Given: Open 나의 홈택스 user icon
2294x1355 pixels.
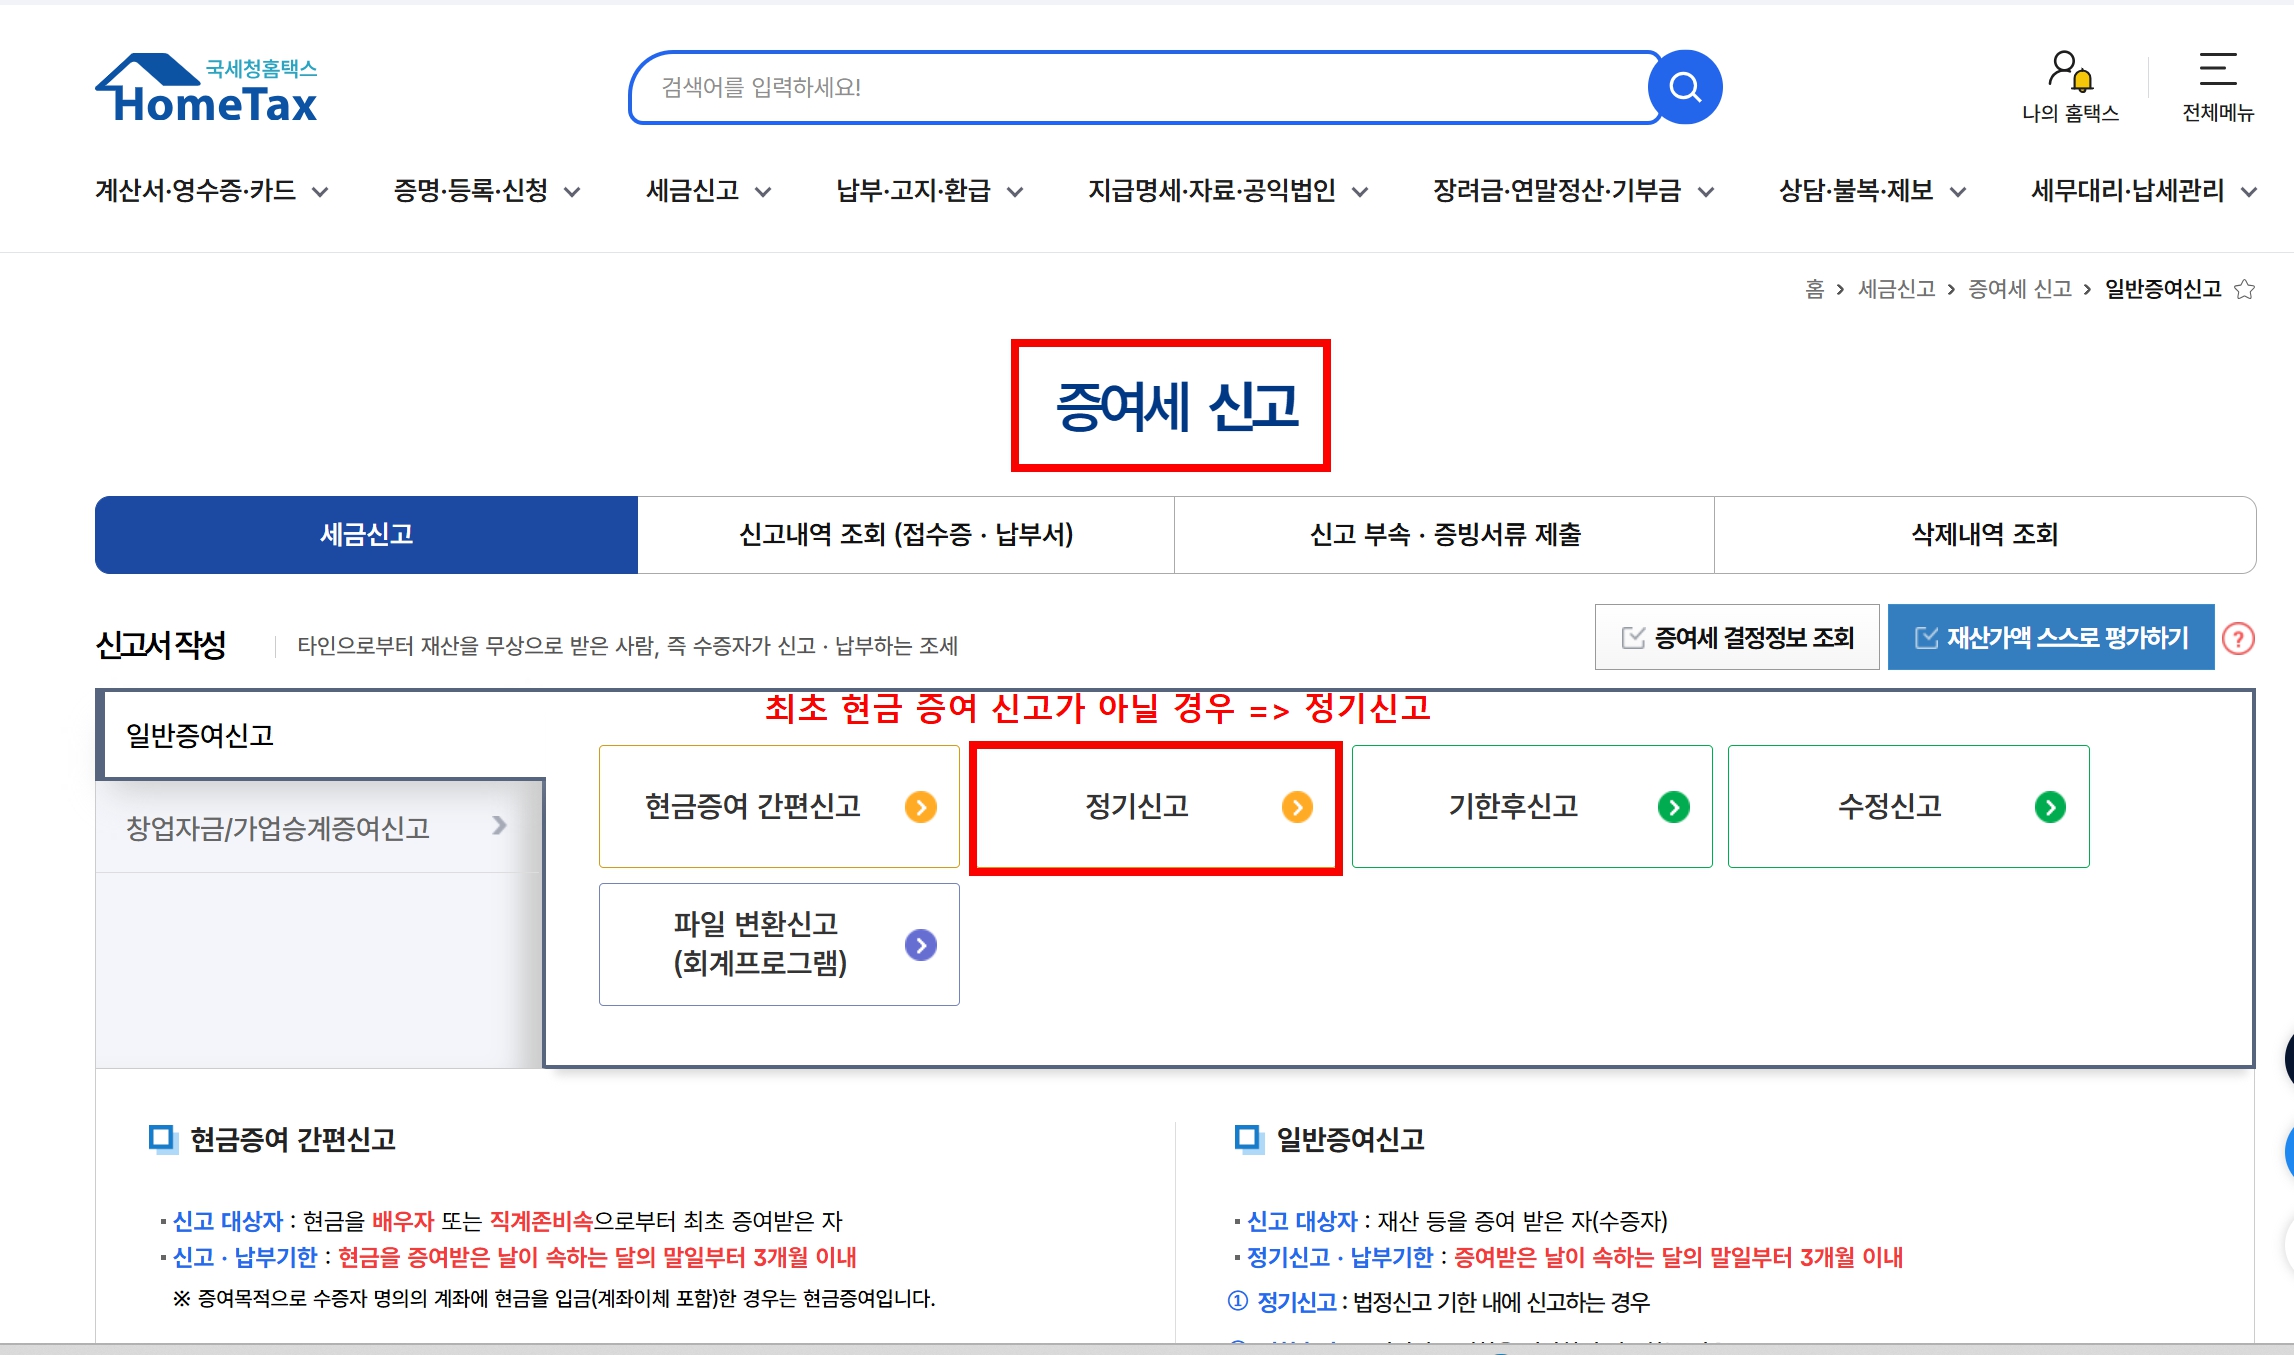Looking at the screenshot, I should click(2069, 72).
